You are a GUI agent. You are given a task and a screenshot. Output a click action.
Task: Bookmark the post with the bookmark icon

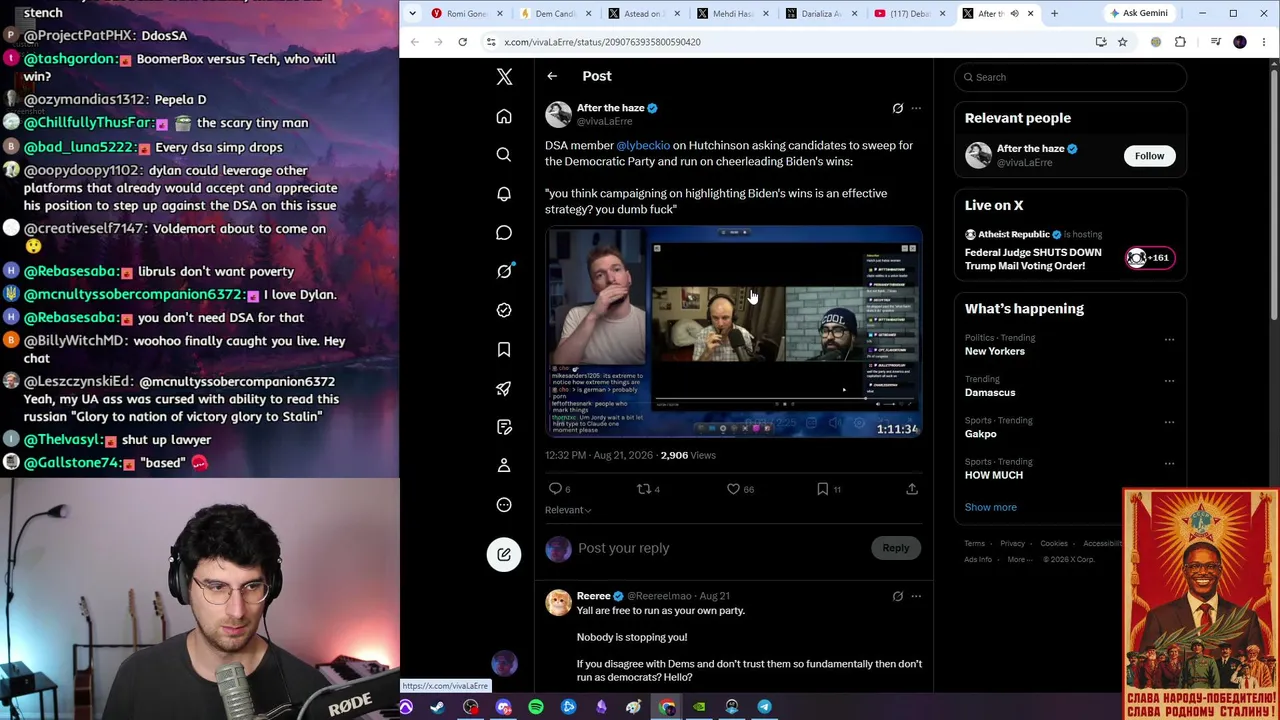(822, 489)
